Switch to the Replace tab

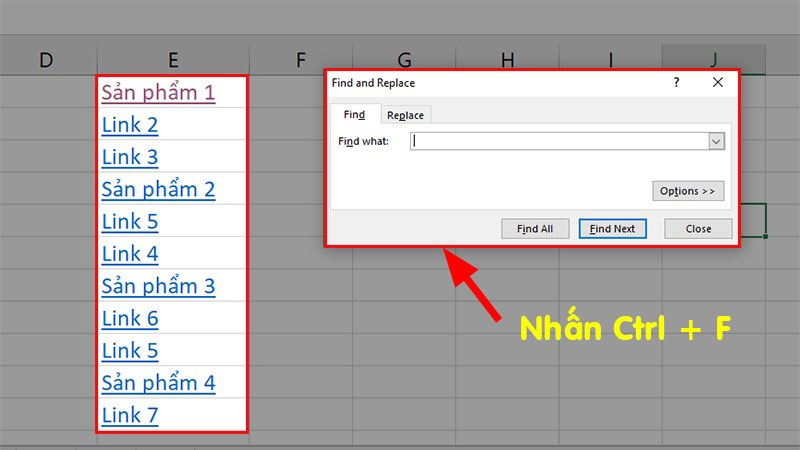point(405,115)
